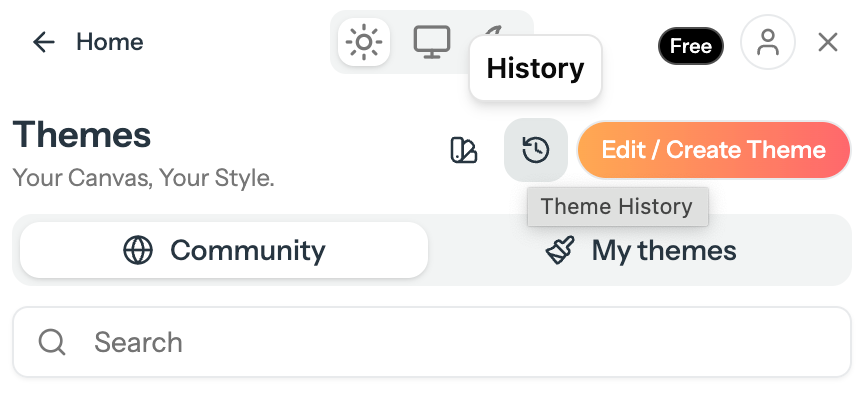Click the Theme History tooltip label
The width and height of the screenshot is (864, 416).
tap(617, 207)
